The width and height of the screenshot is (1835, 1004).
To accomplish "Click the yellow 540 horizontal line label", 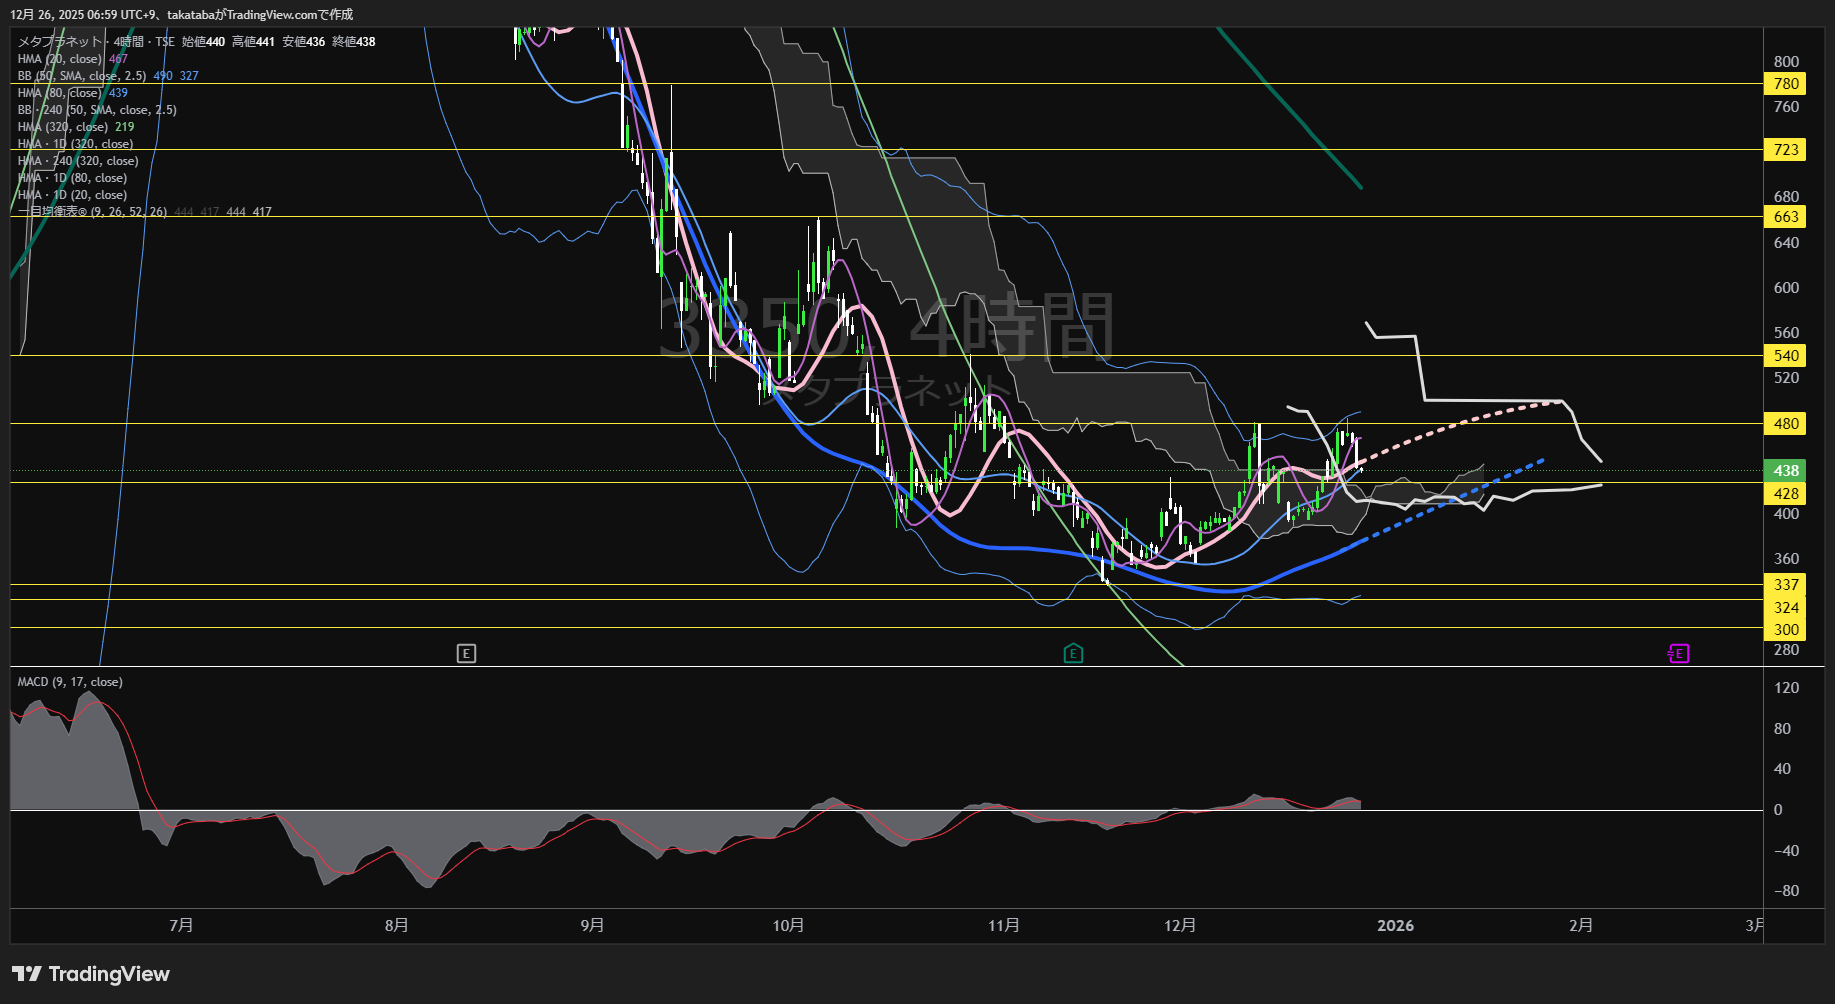I will [x=1786, y=356].
